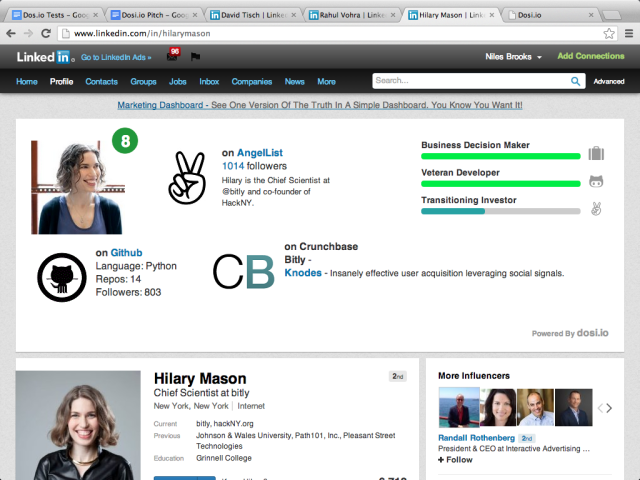640x480 pixels.
Task: Follow Randall Rothenberg
Action: pos(455,460)
